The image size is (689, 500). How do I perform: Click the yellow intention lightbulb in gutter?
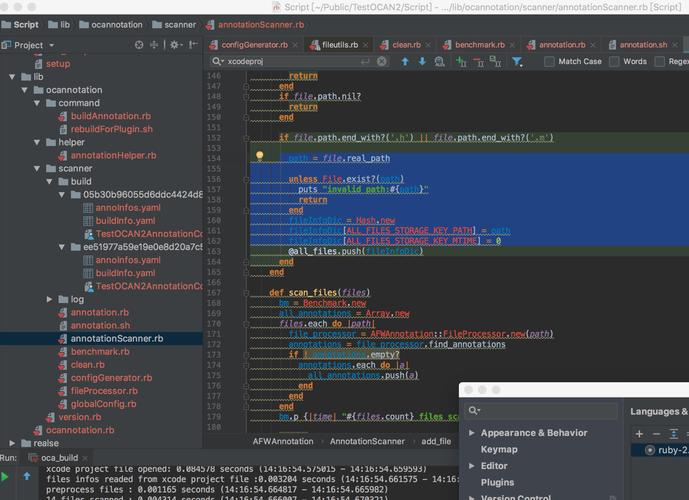click(x=260, y=157)
